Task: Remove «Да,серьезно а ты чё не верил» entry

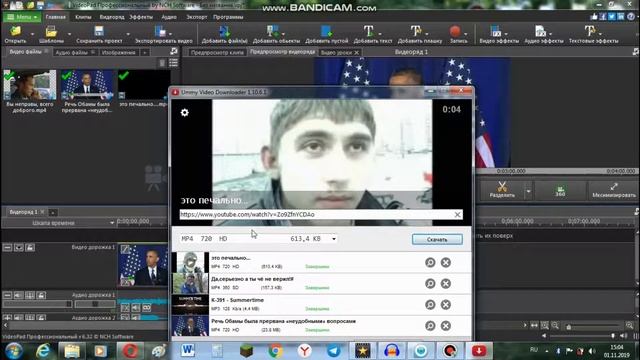Action: (446, 284)
